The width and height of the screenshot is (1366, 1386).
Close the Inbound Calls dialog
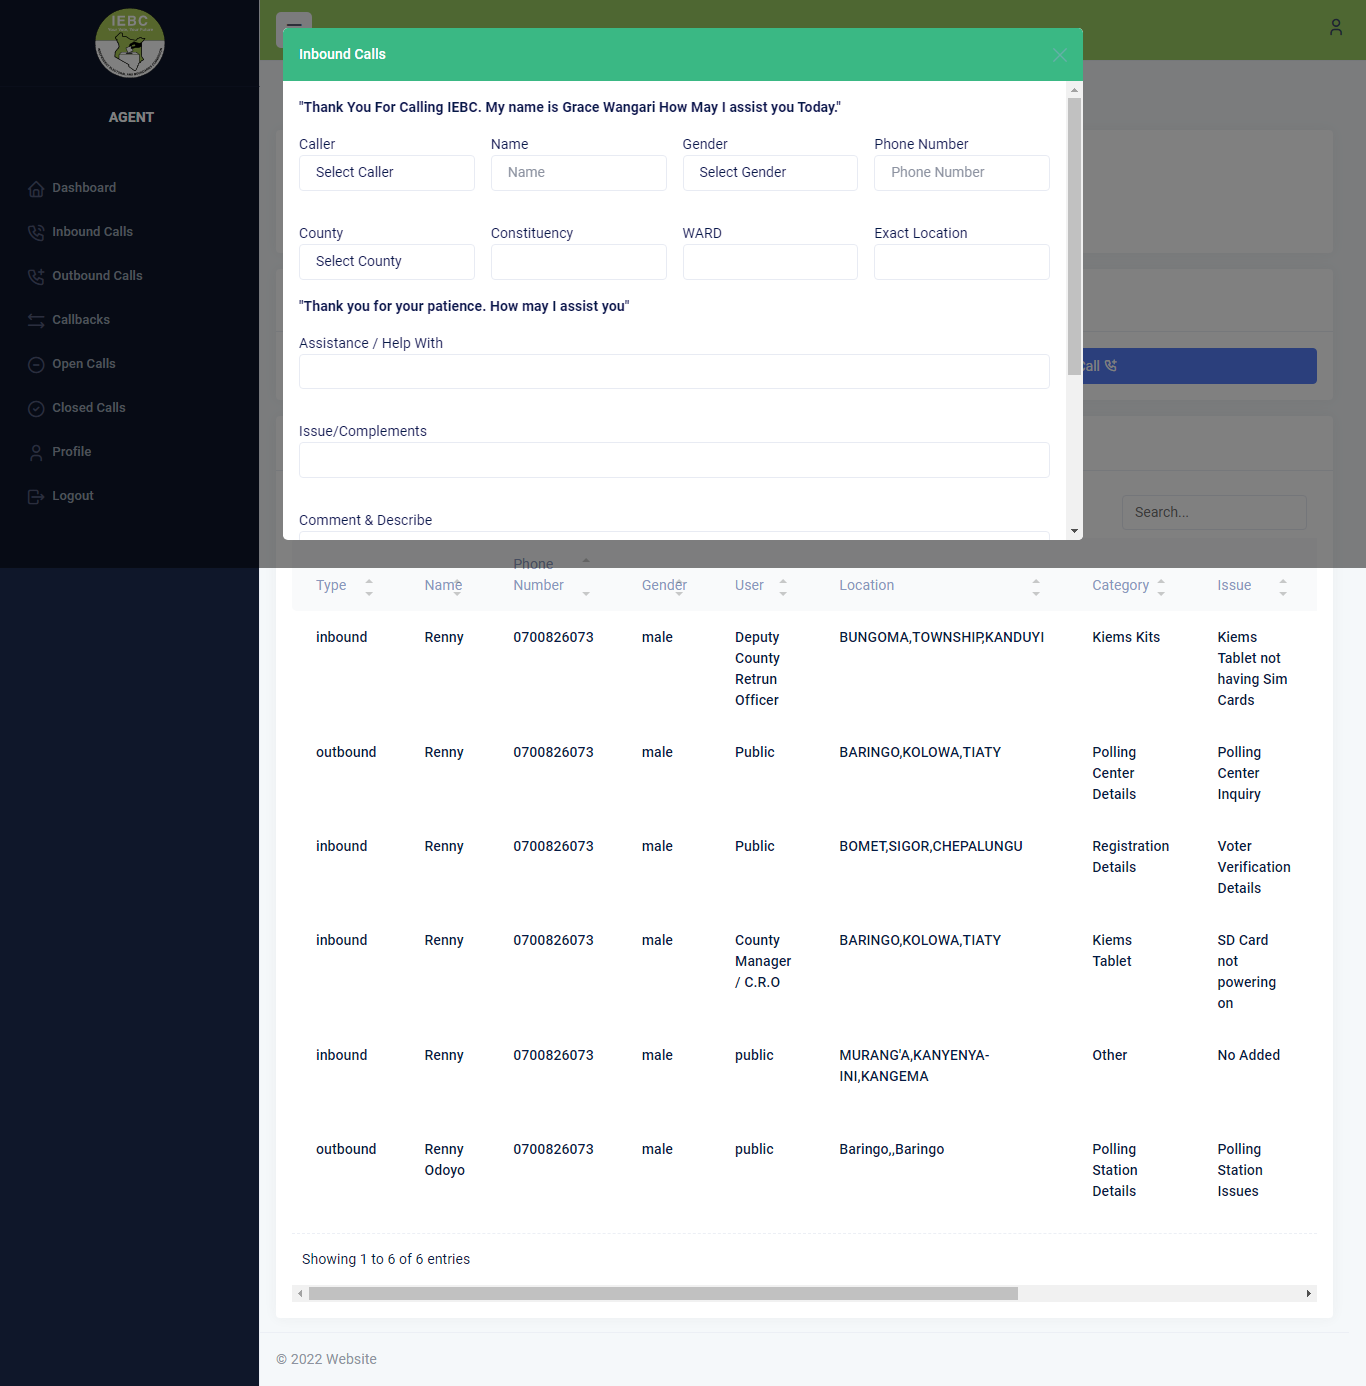point(1059,55)
